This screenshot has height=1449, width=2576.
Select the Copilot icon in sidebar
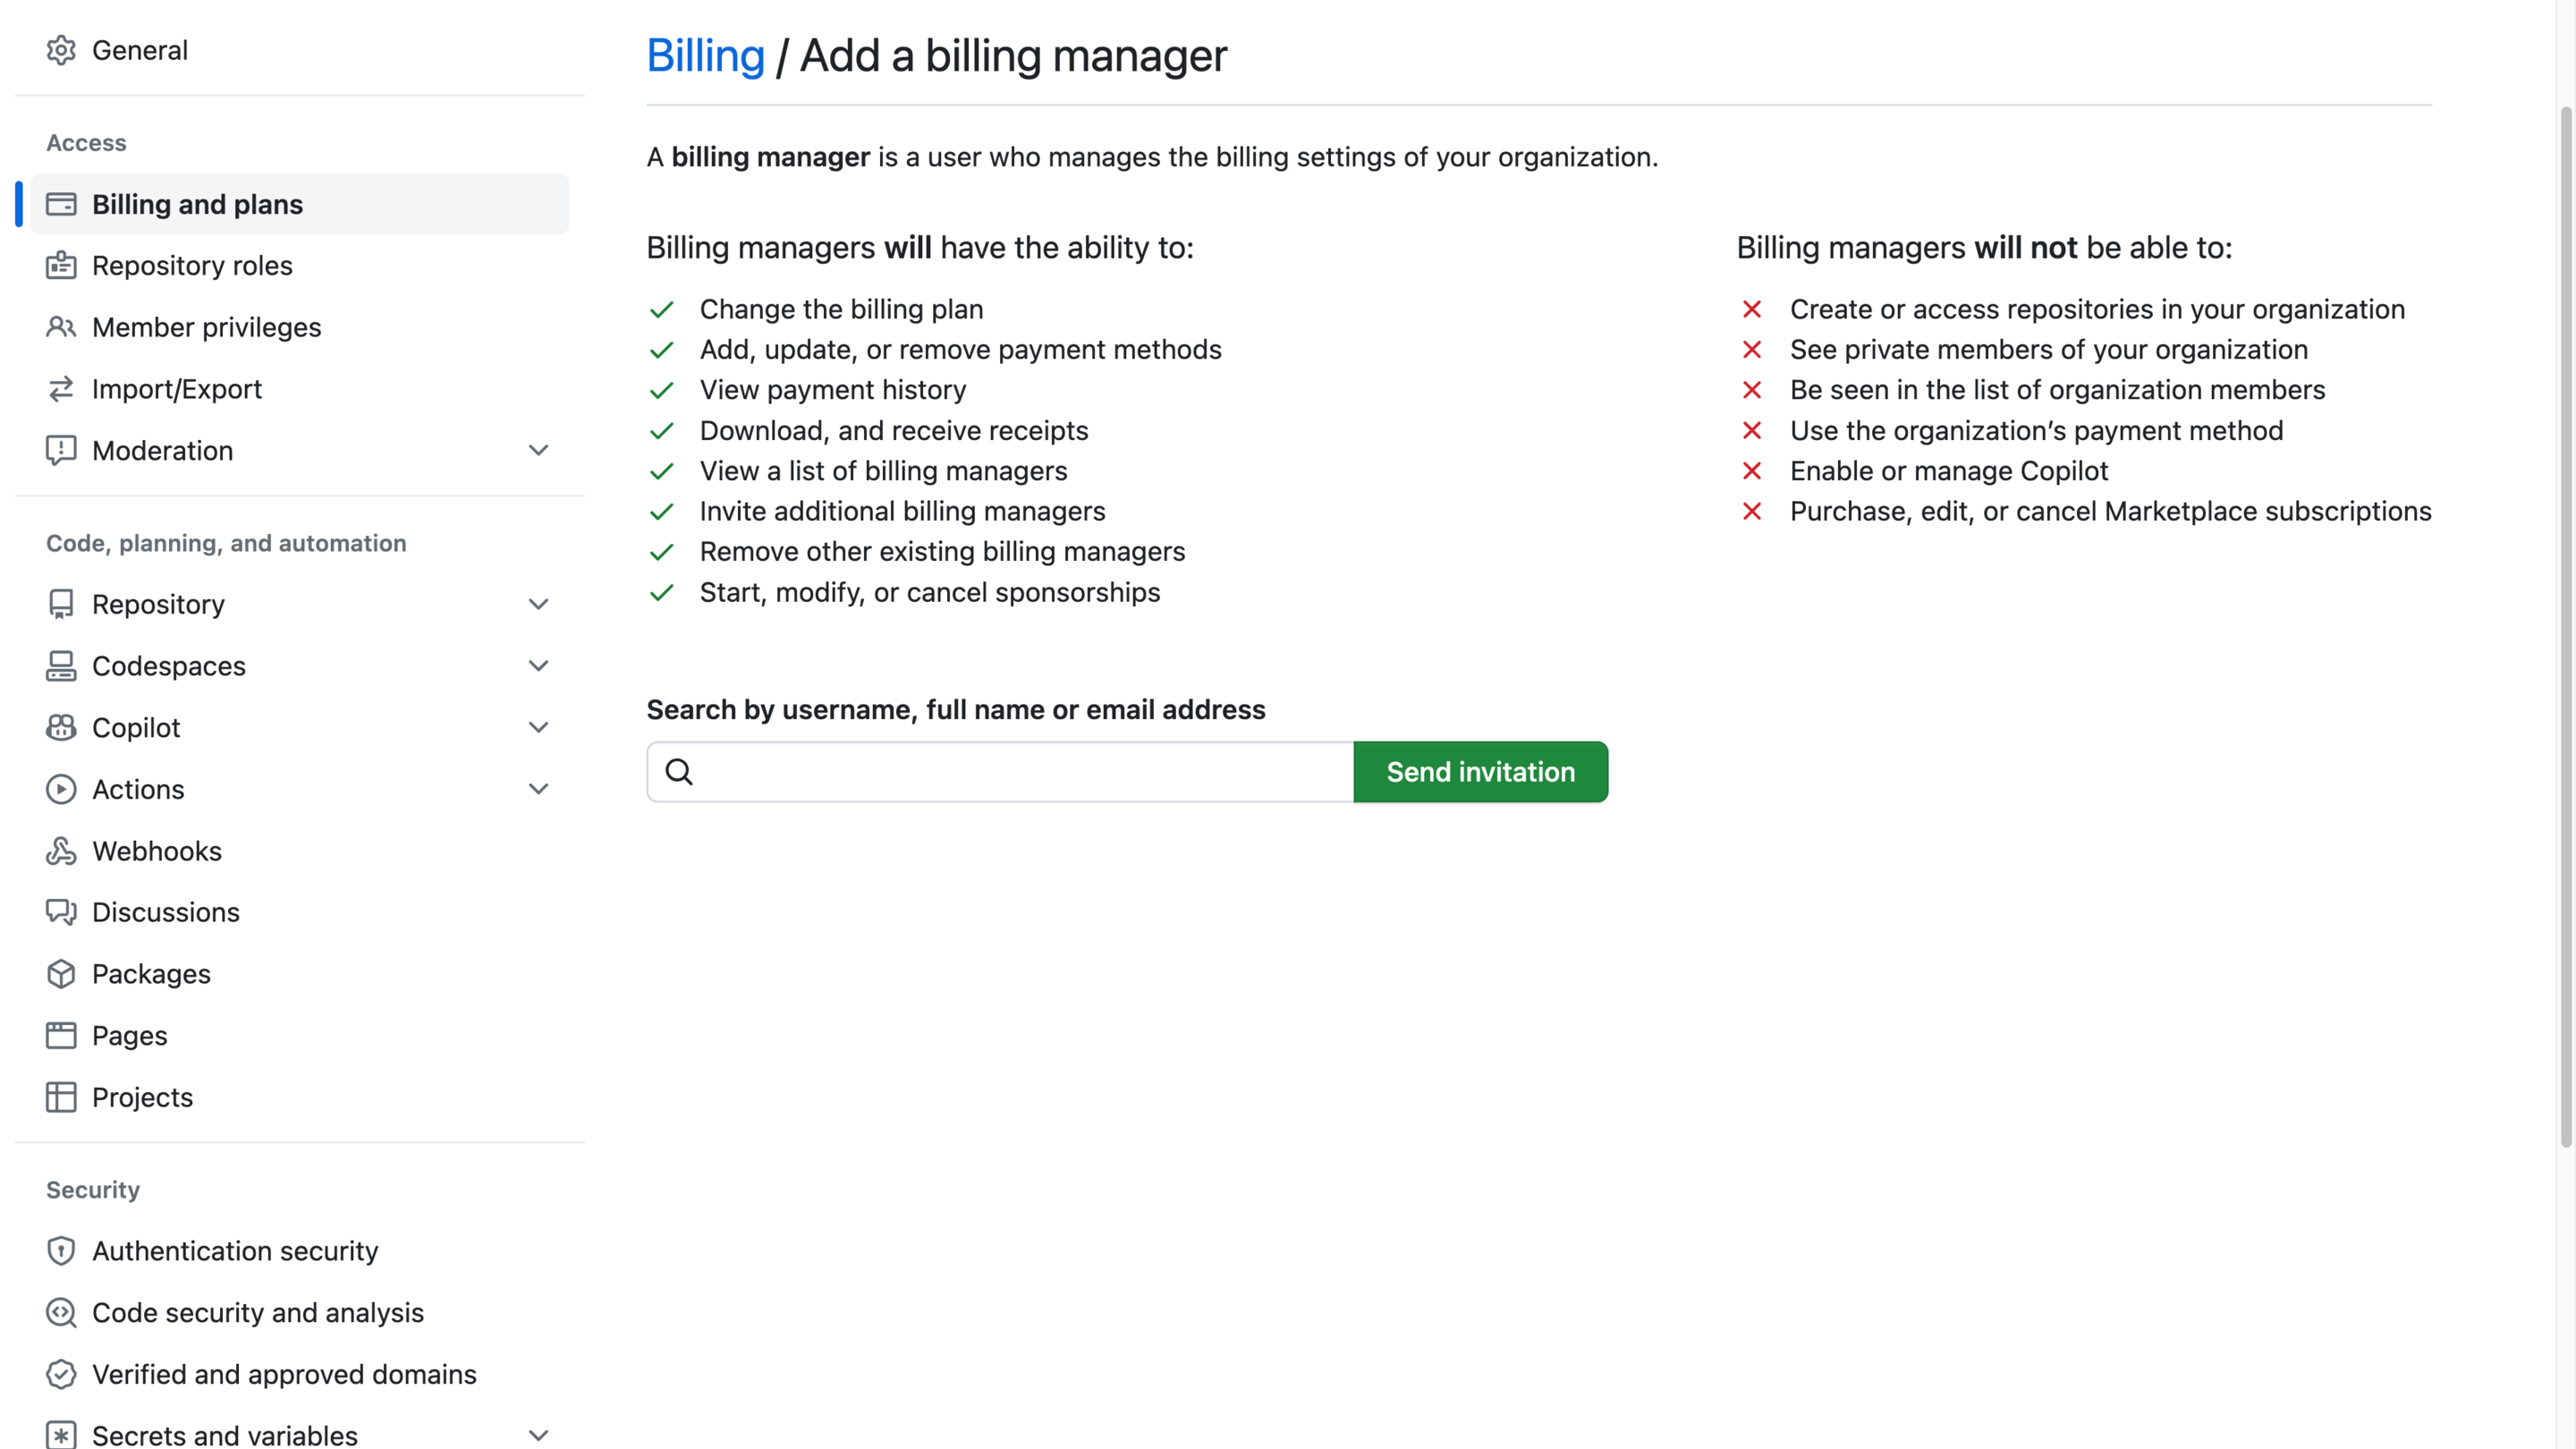[61, 727]
